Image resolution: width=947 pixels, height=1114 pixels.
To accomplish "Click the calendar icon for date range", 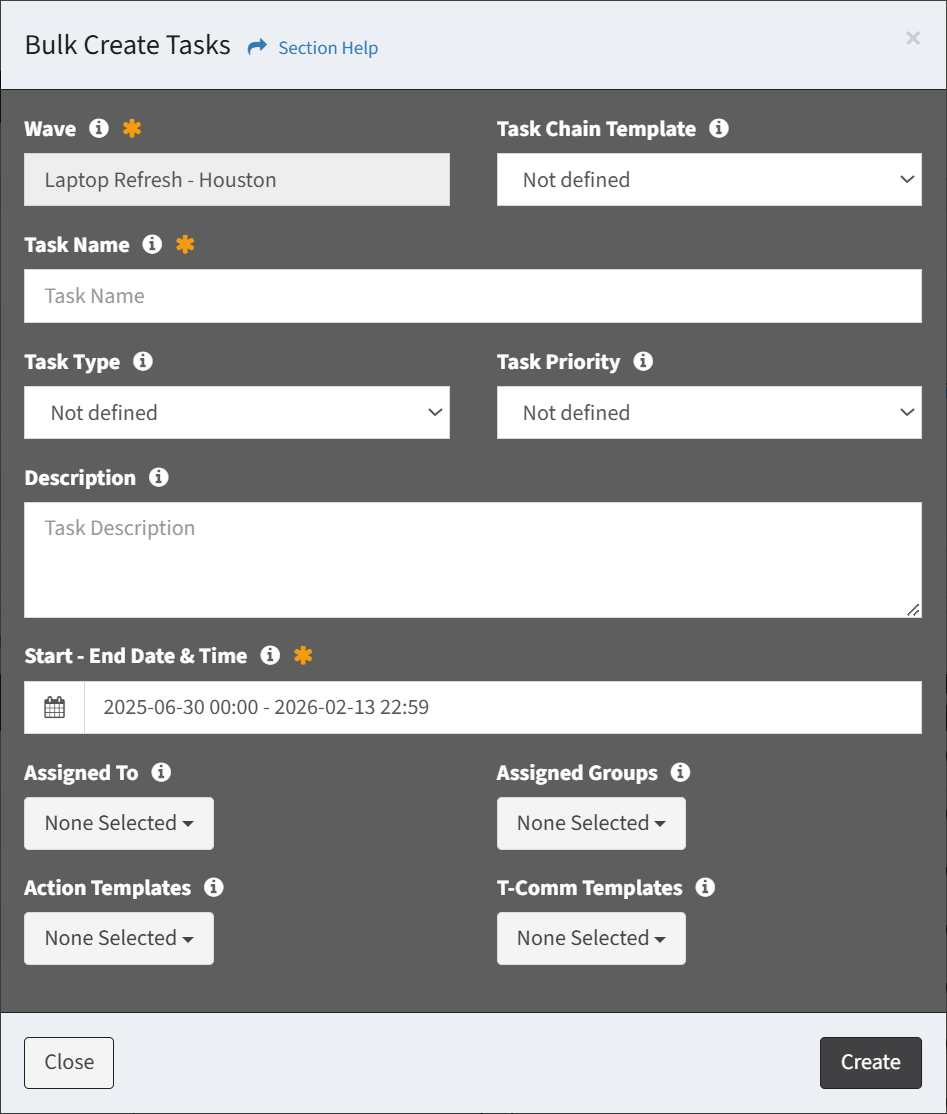I will tap(55, 708).
